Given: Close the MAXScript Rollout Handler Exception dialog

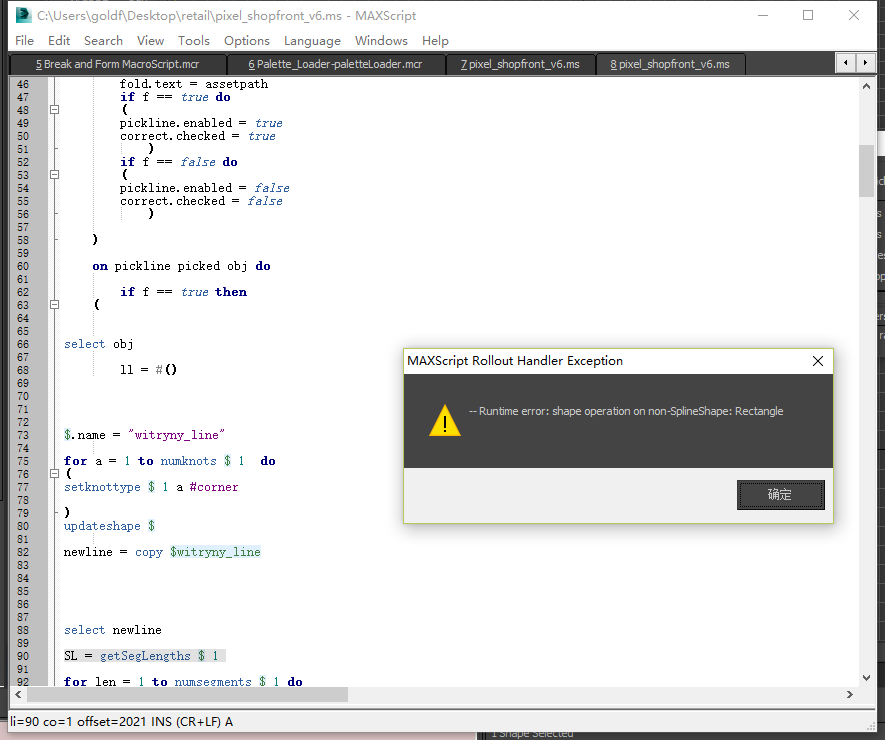Looking at the screenshot, I should (817, 361).
